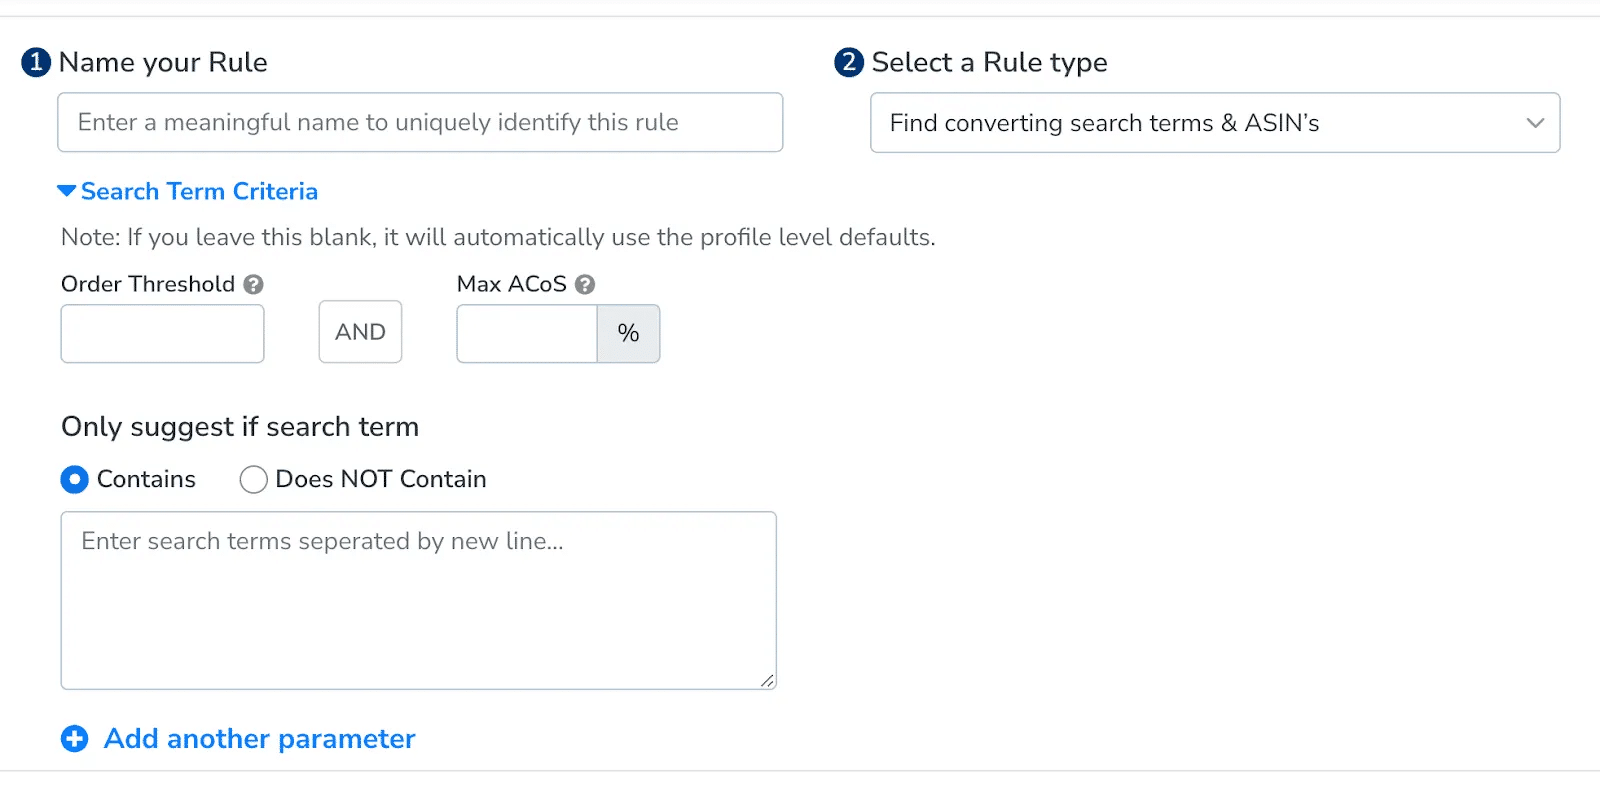The width and height of the screenshot is (1600, 792).
Task: Click the blue plus circle icon
Action: 75,739
